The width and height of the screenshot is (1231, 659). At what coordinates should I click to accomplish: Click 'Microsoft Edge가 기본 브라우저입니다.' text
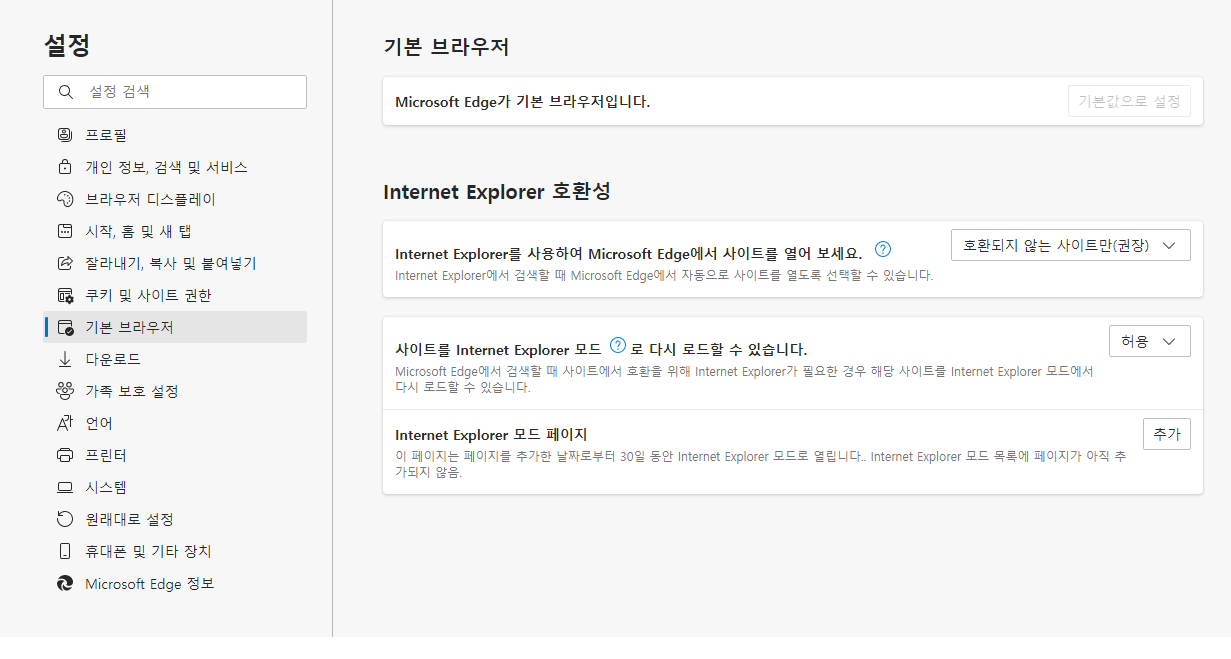[x=523, y=101]
